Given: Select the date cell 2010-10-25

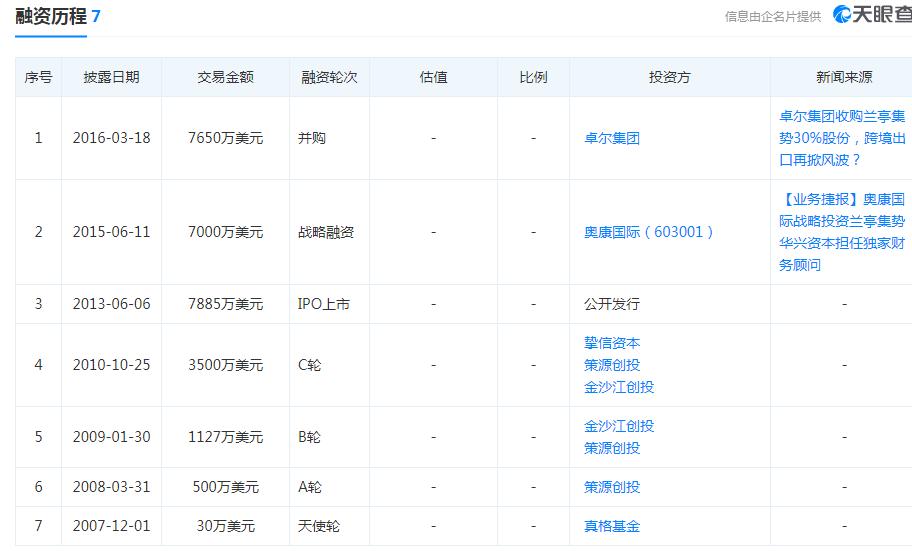Looking at the screenshot, I should [111, 365].
